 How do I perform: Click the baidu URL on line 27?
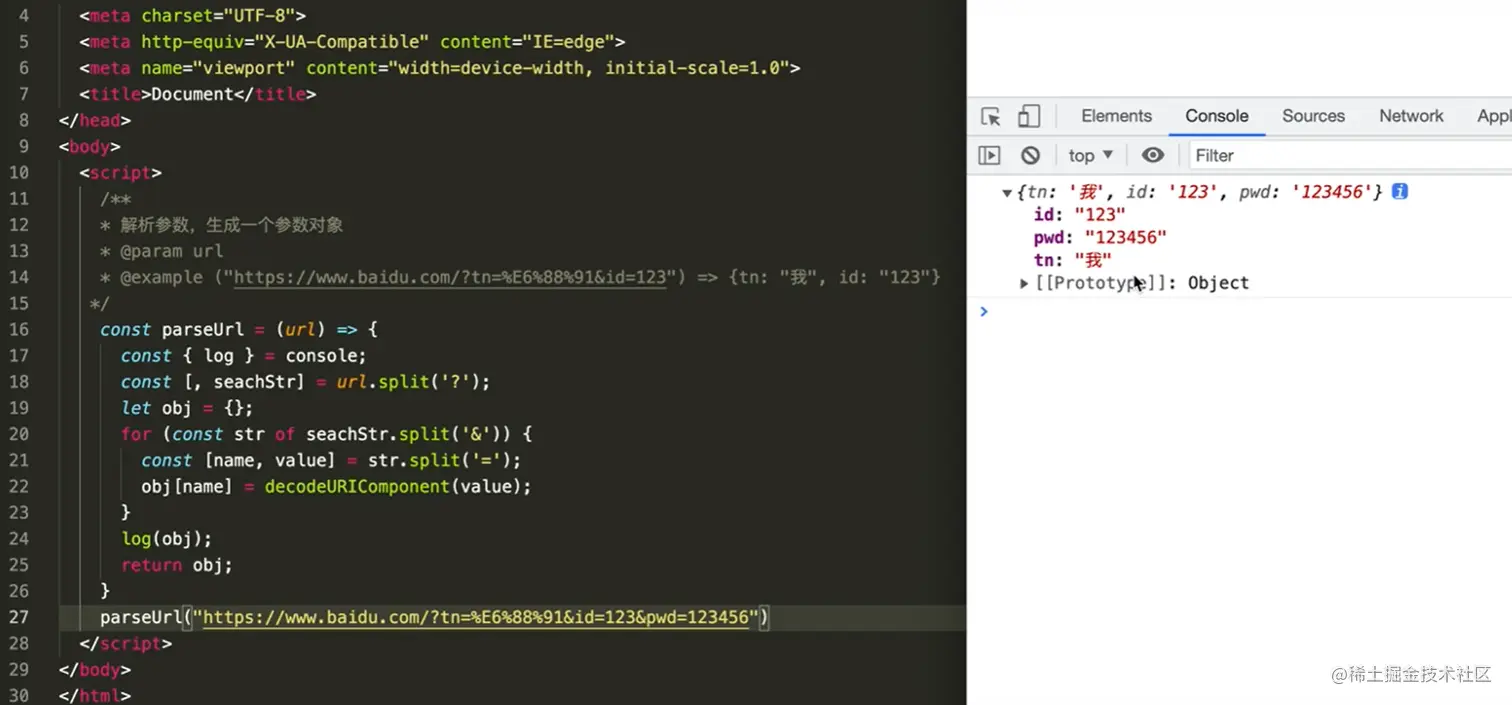(476, 617)
